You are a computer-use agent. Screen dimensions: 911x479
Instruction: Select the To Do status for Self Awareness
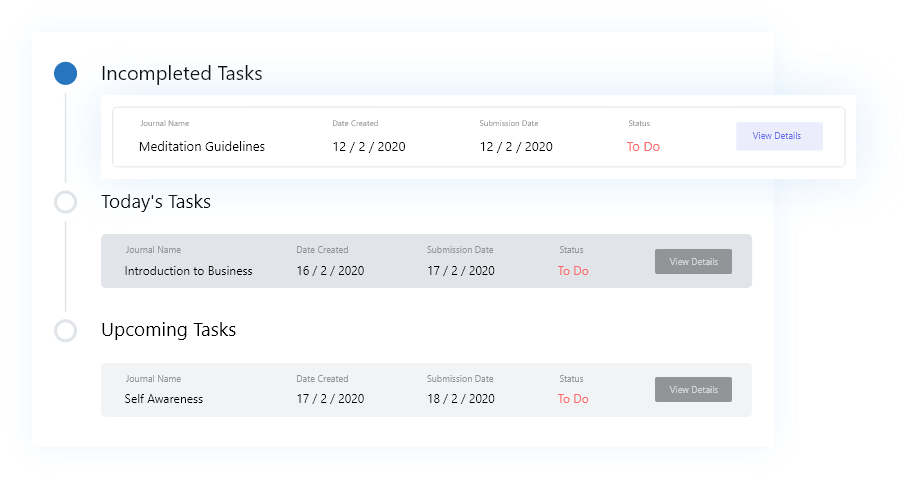coord(573,399)
